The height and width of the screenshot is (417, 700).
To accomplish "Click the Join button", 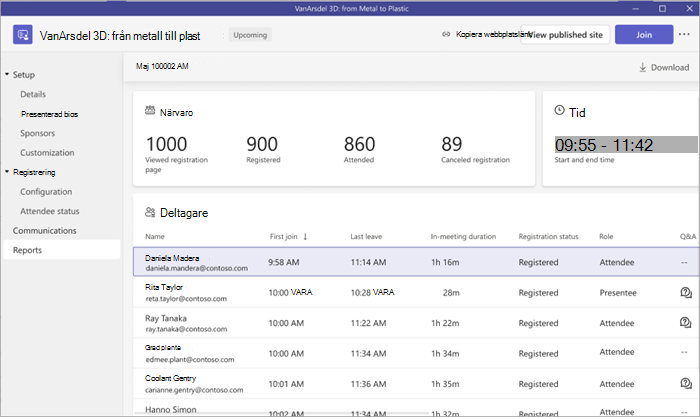I will point(644,34).
